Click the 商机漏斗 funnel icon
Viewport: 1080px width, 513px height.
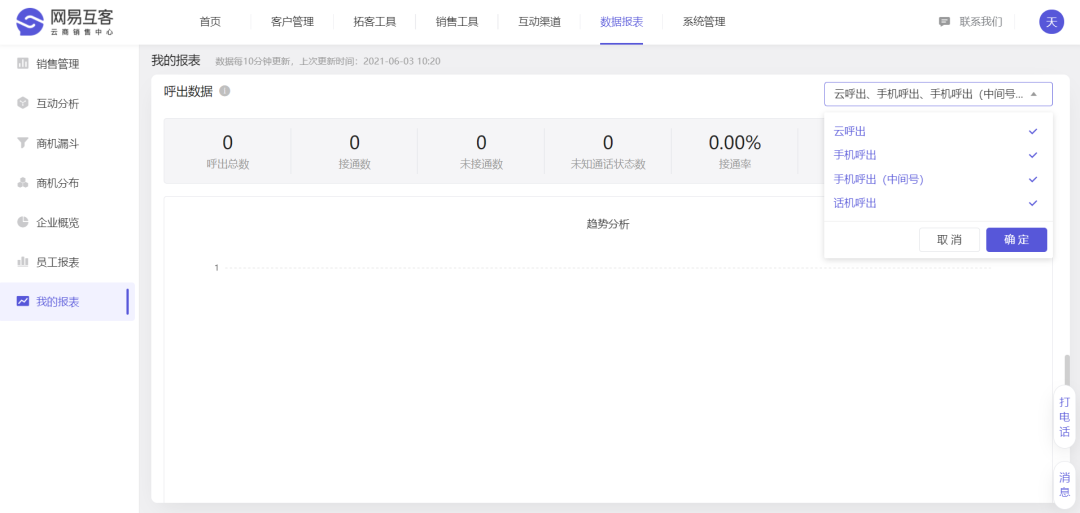tap(23, 143)
